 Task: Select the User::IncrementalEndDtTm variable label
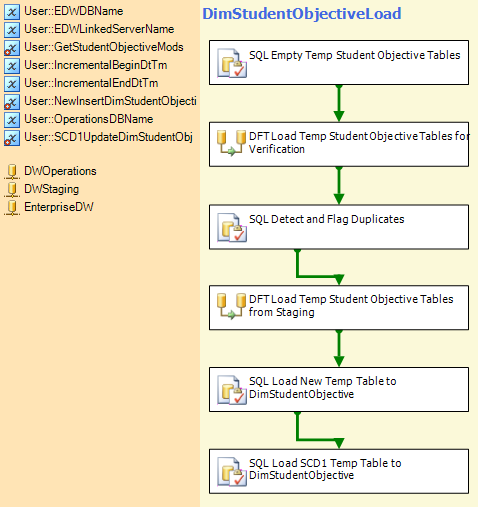click(91, 83)
